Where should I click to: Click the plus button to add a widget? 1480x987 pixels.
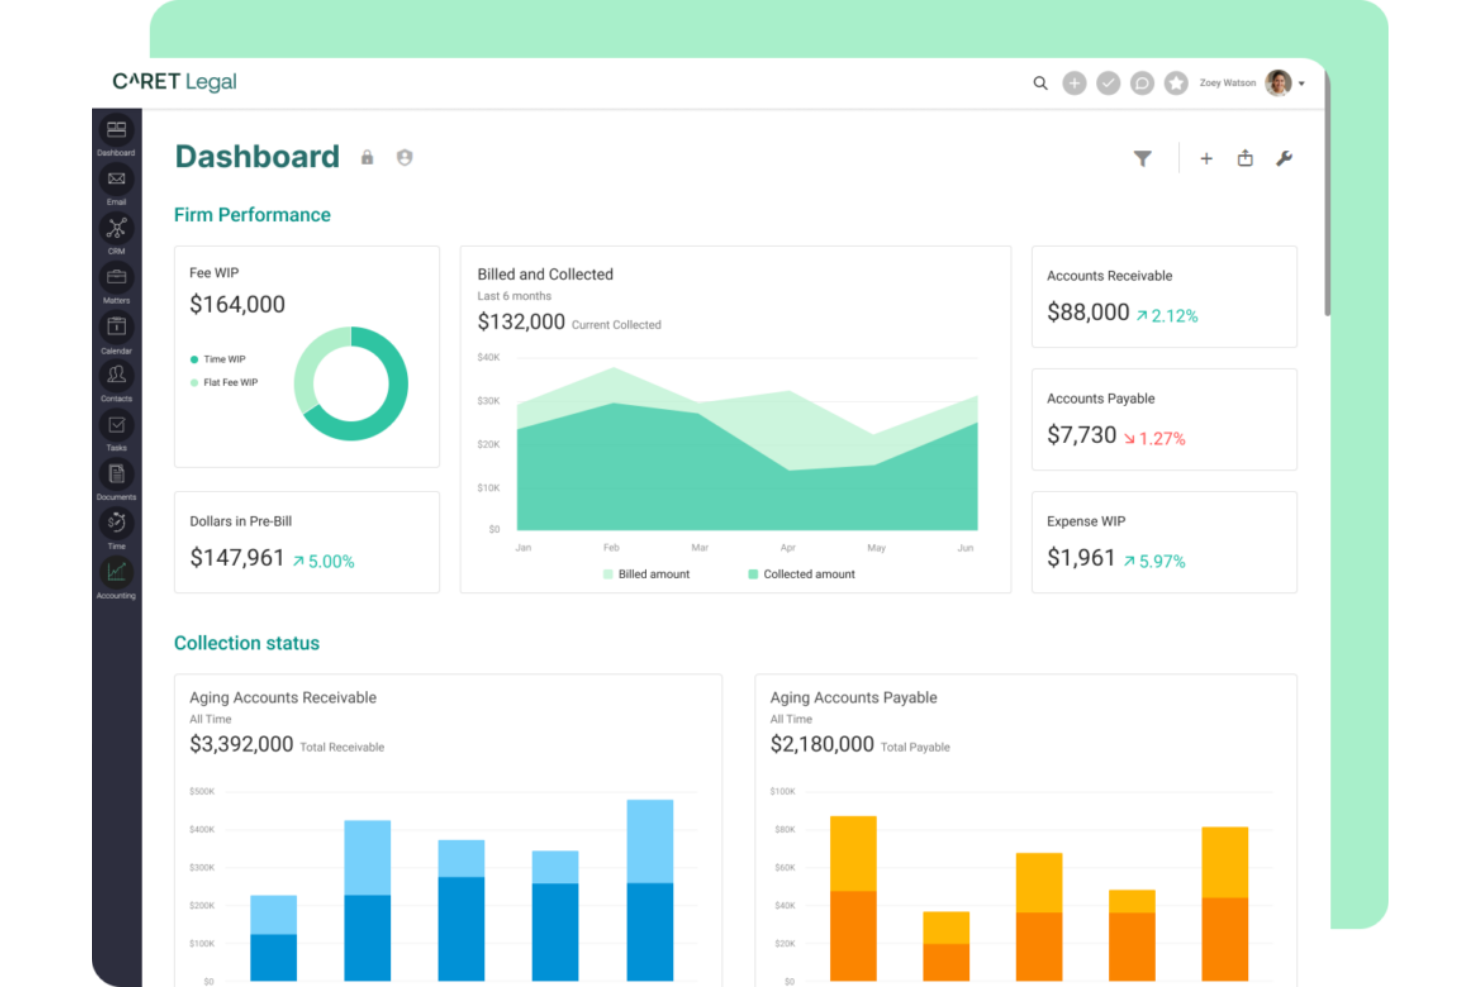1206,158
